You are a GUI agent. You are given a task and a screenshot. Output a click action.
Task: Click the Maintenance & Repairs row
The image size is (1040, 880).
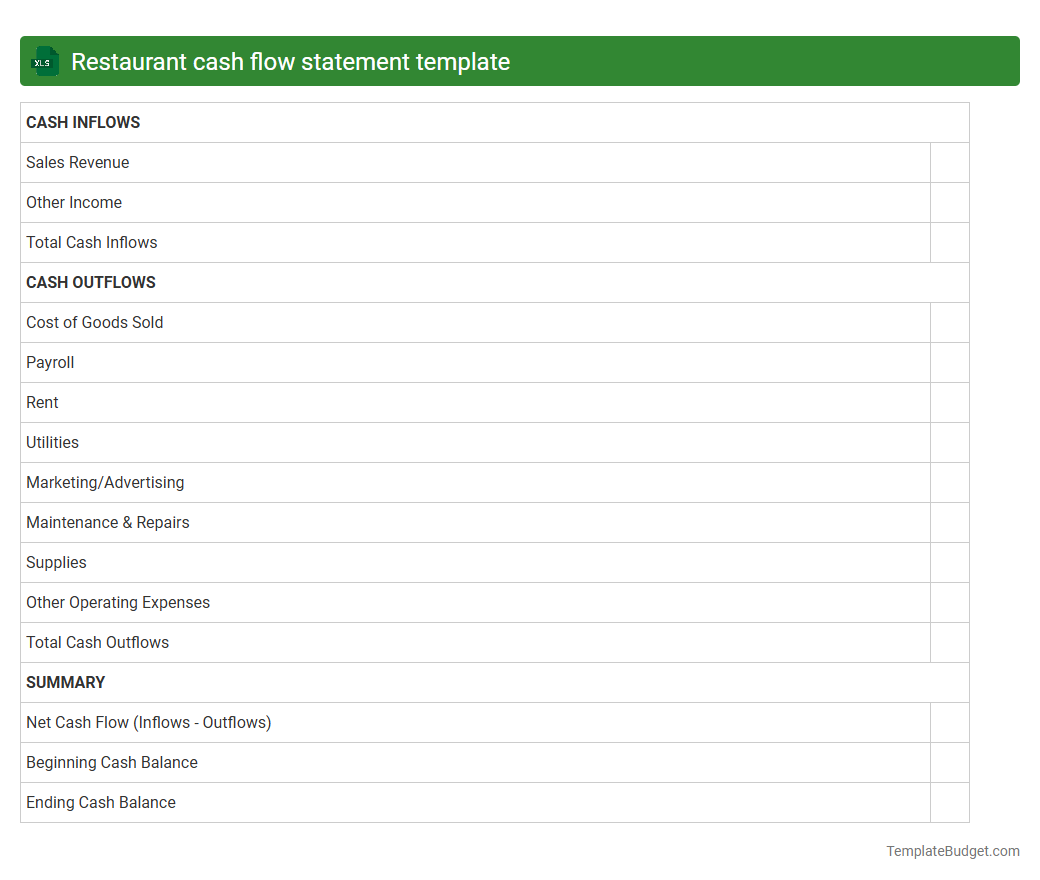click(108, 522)
